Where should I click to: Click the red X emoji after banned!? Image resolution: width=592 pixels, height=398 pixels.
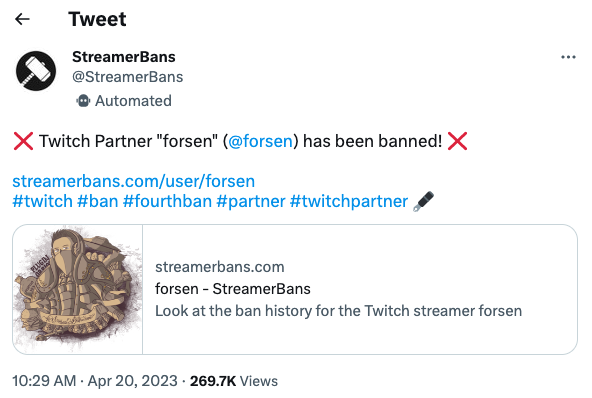coord(457,141)
